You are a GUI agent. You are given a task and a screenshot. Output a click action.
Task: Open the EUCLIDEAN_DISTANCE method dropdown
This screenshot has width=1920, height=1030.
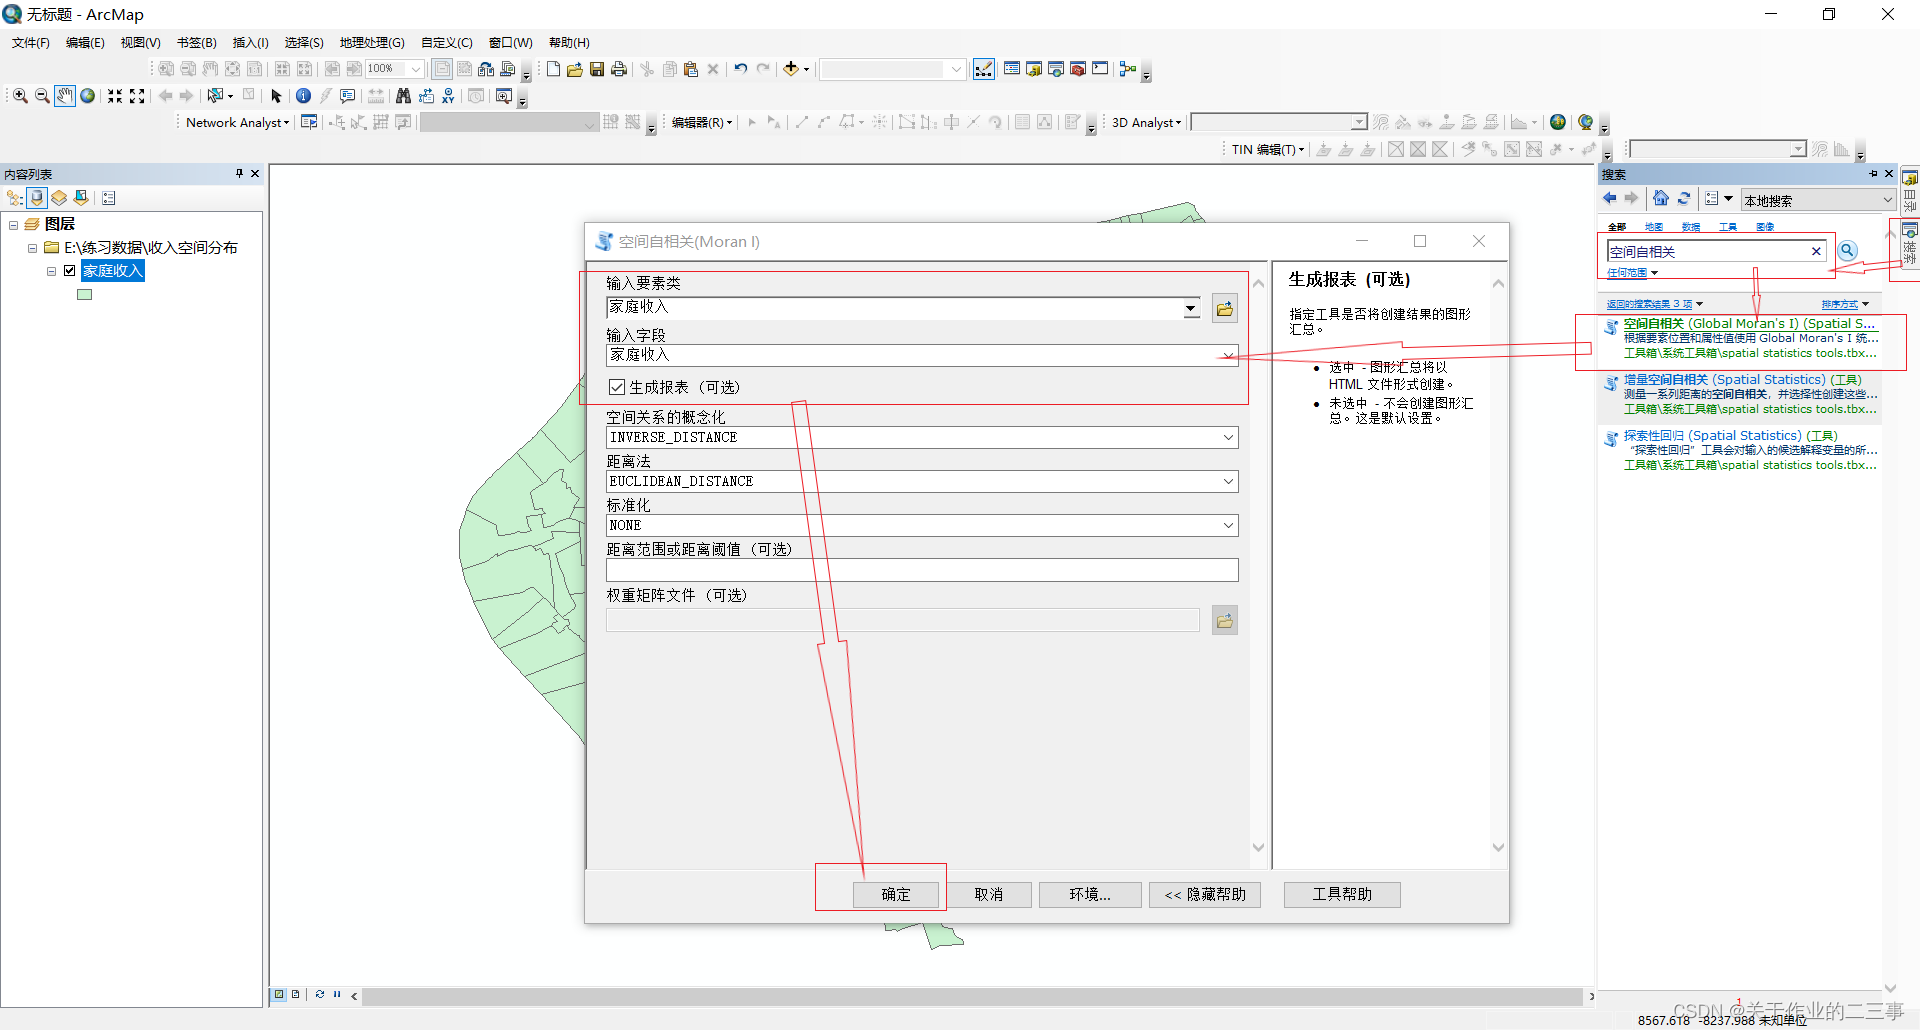[x=1228, y=481]
